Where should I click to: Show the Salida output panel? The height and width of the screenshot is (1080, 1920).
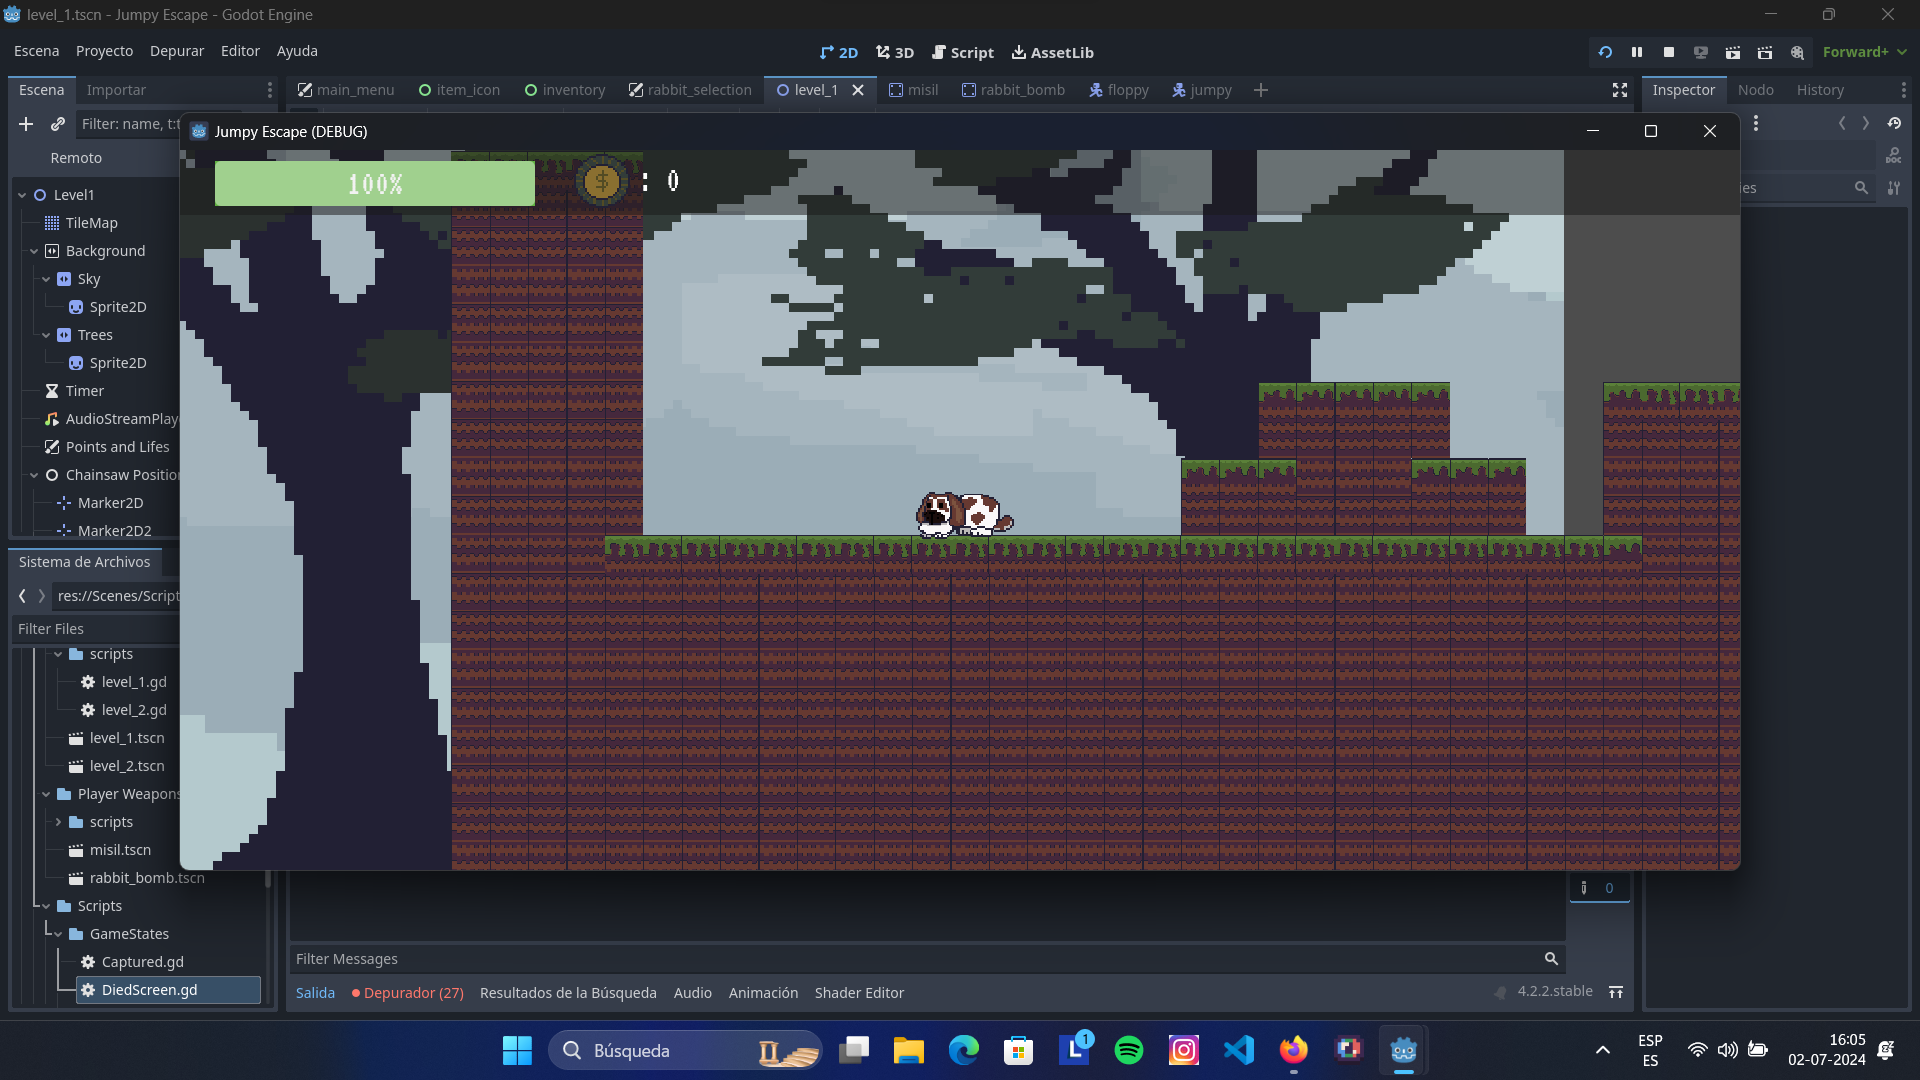315,992
